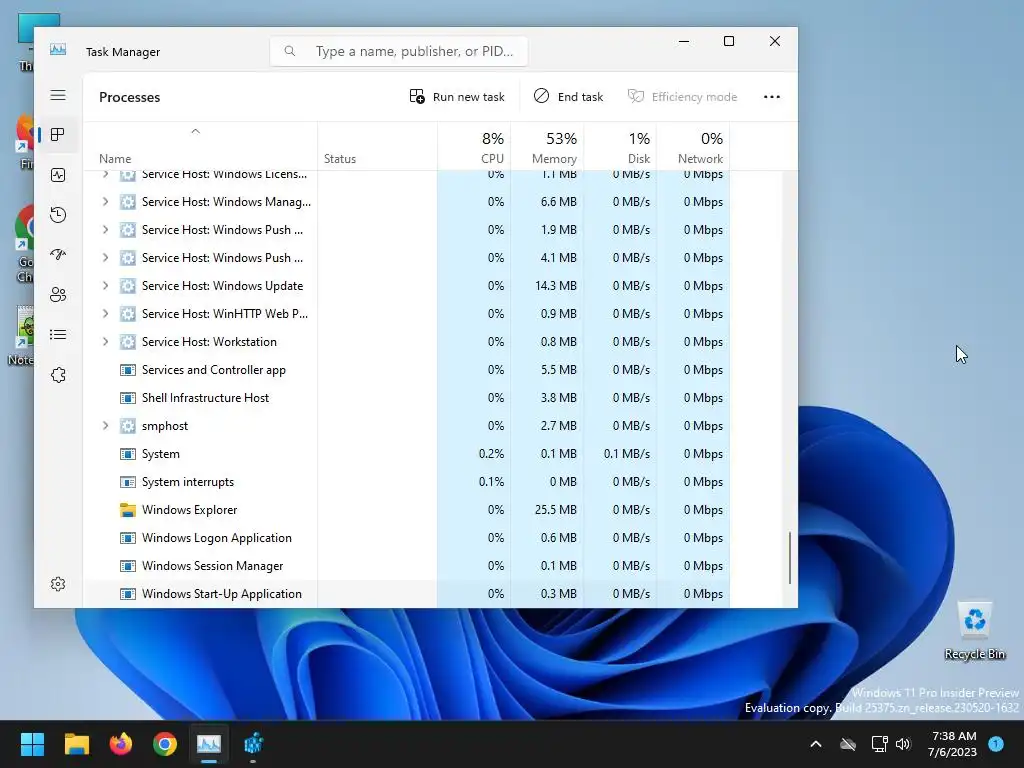Click the blue cubes app taskbar icon

[x=253, y=744]
